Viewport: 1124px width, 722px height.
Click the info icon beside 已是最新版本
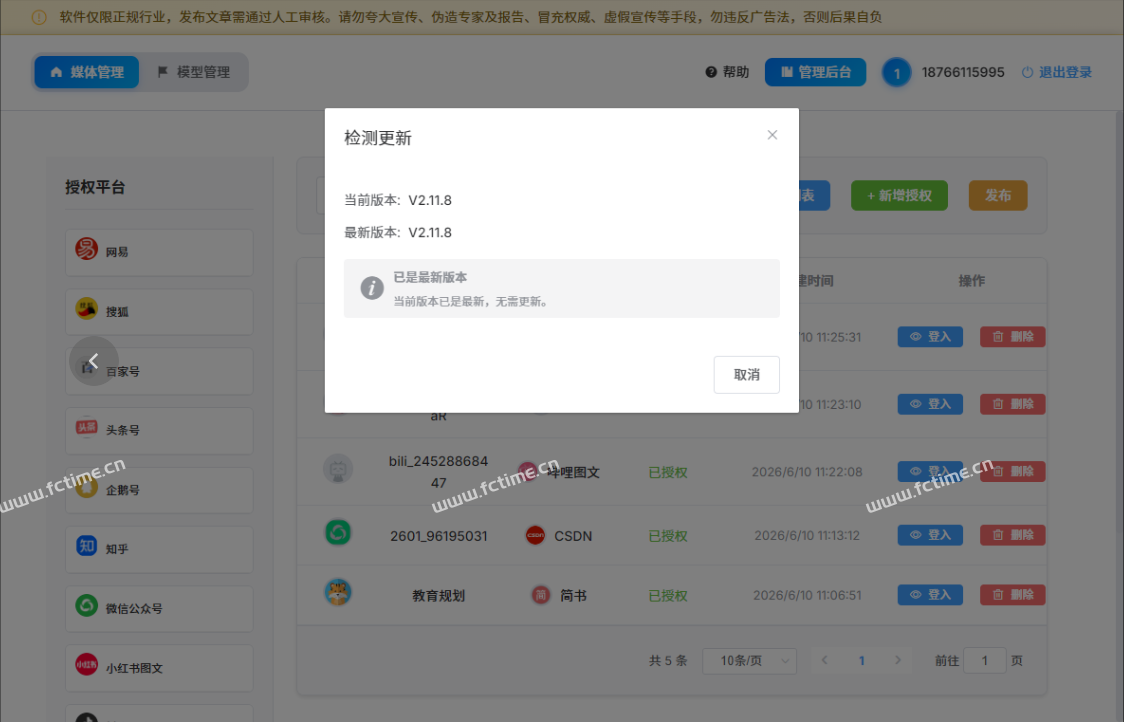click(371, 288)
